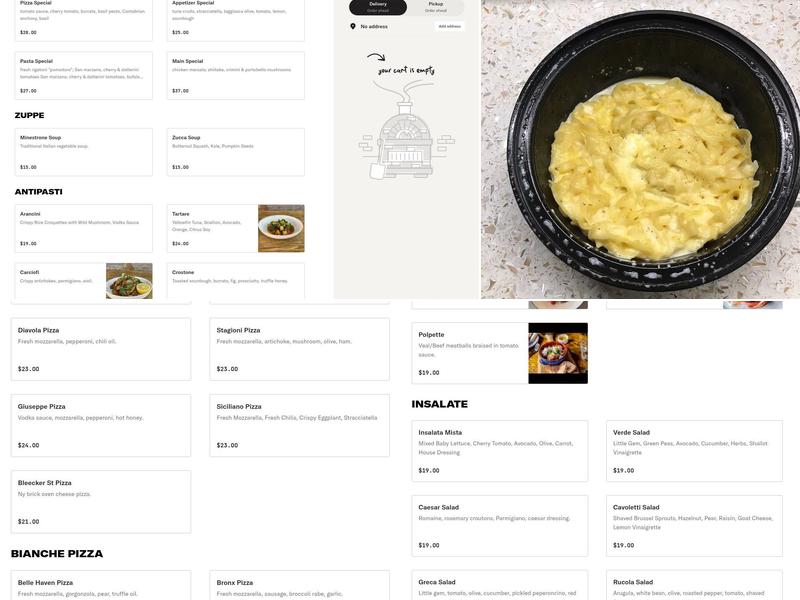Image resolution: width=800 pixels, height=600 pixels.
Task: Switch to the Delivery order option
Action: (378, 7)
